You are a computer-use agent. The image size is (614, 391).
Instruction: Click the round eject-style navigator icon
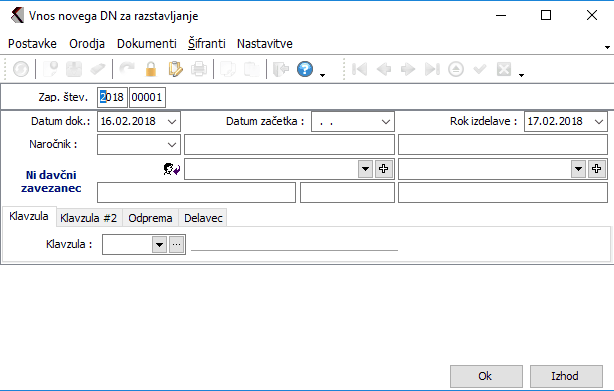click(x=456, y=69)
